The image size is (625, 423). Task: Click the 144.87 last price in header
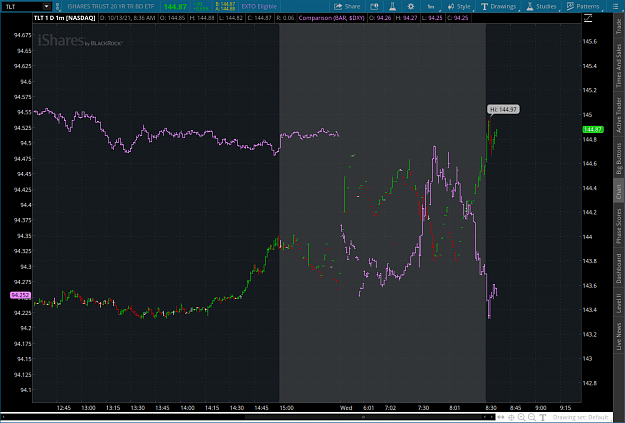pyautogui.click(x=175, y=7)
